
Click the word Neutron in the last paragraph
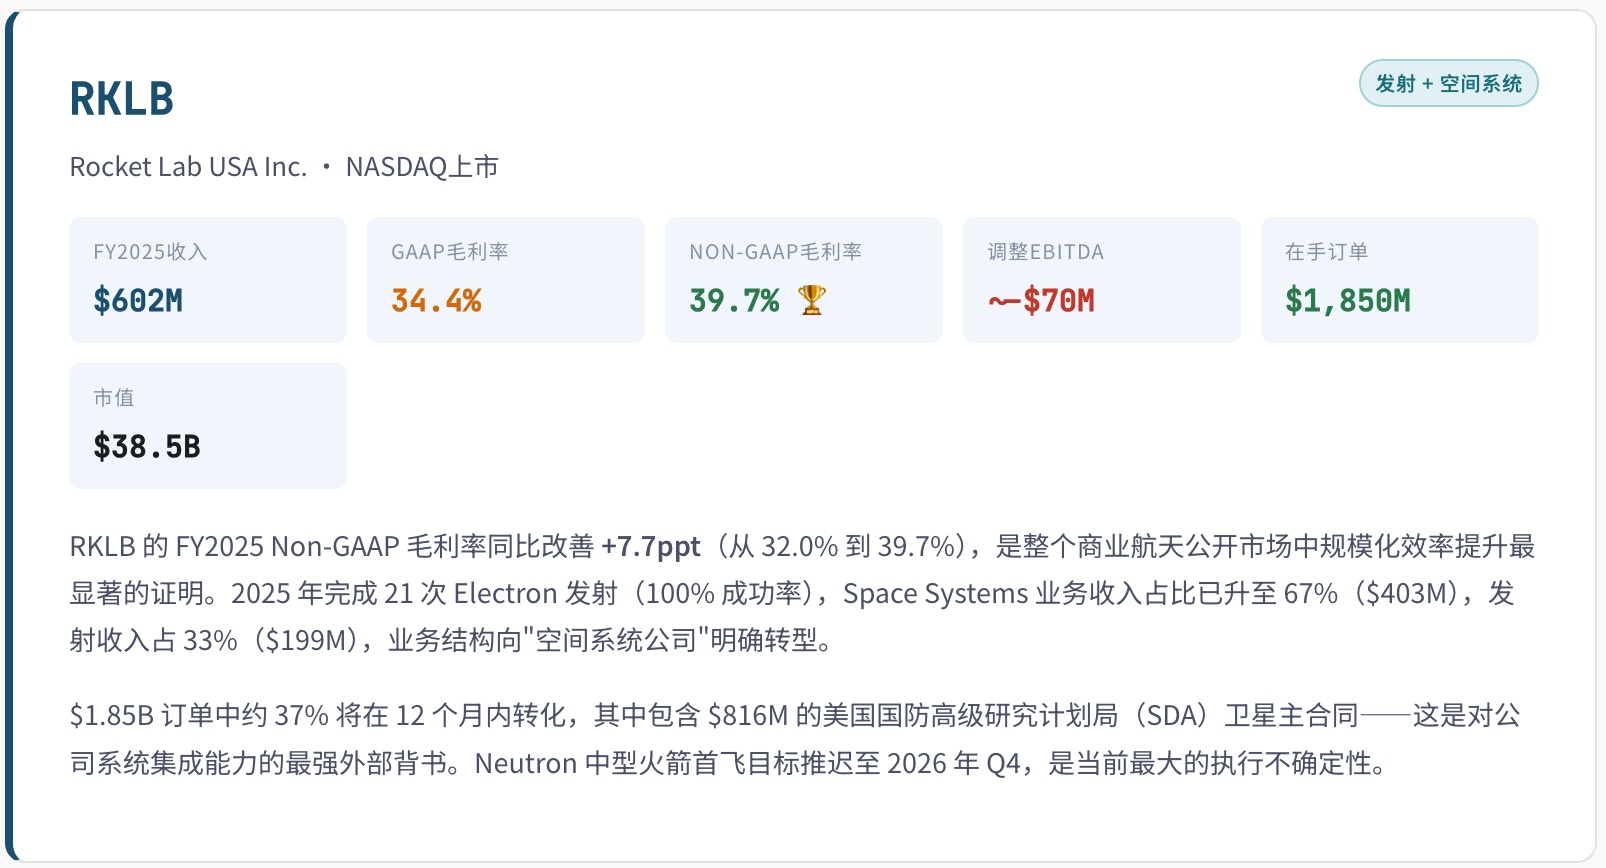[526, 764]
